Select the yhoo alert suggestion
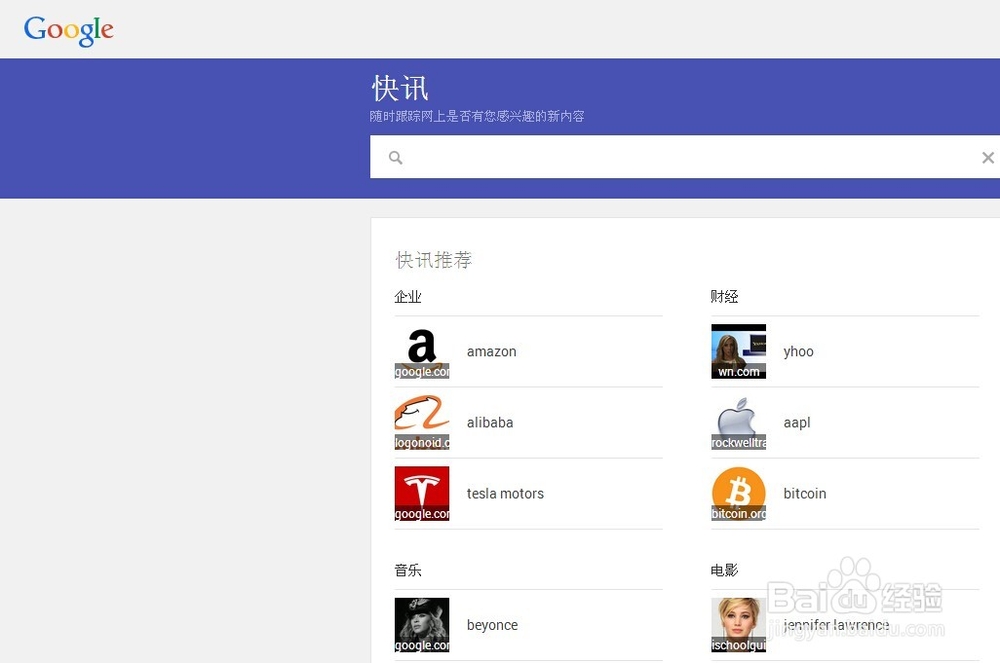This screenshot has width=1000, height=663. point(798,352)
